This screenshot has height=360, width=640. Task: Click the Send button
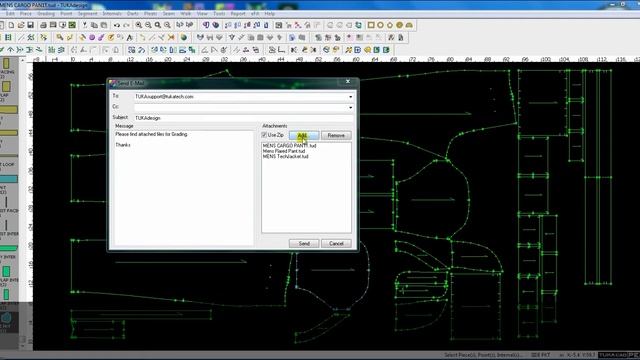pos(304,243)
